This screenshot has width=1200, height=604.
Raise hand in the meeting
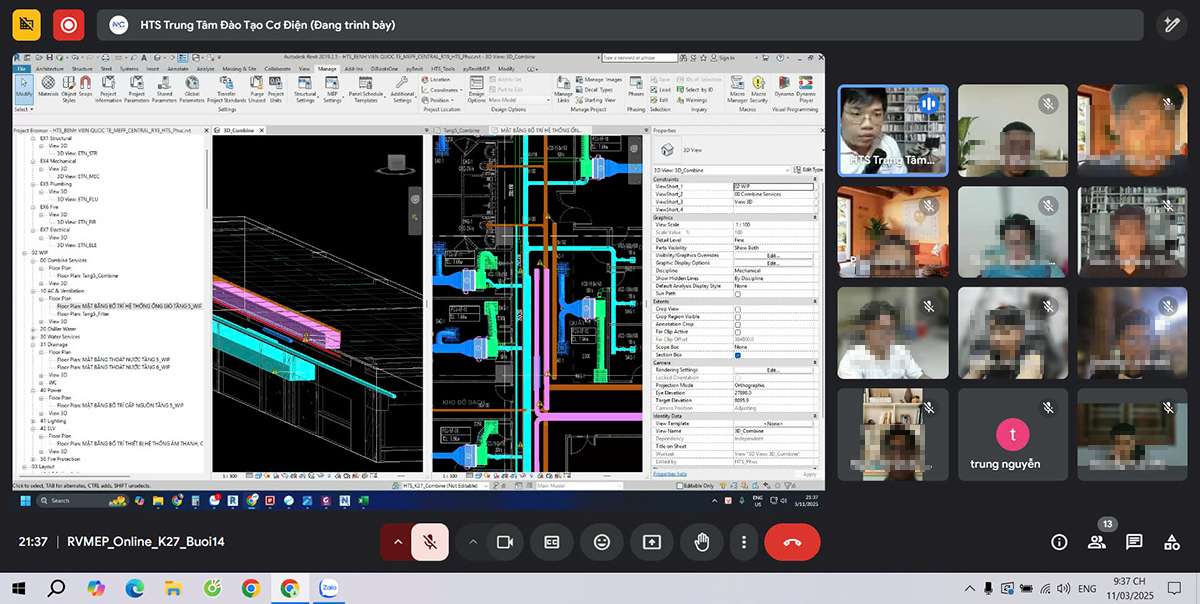point(702,542)
